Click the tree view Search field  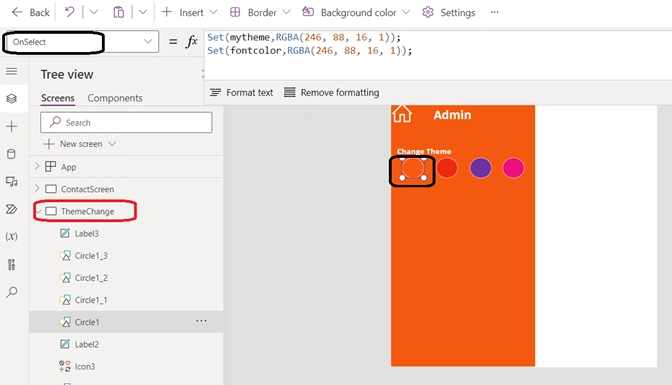[x=126, y=123]
